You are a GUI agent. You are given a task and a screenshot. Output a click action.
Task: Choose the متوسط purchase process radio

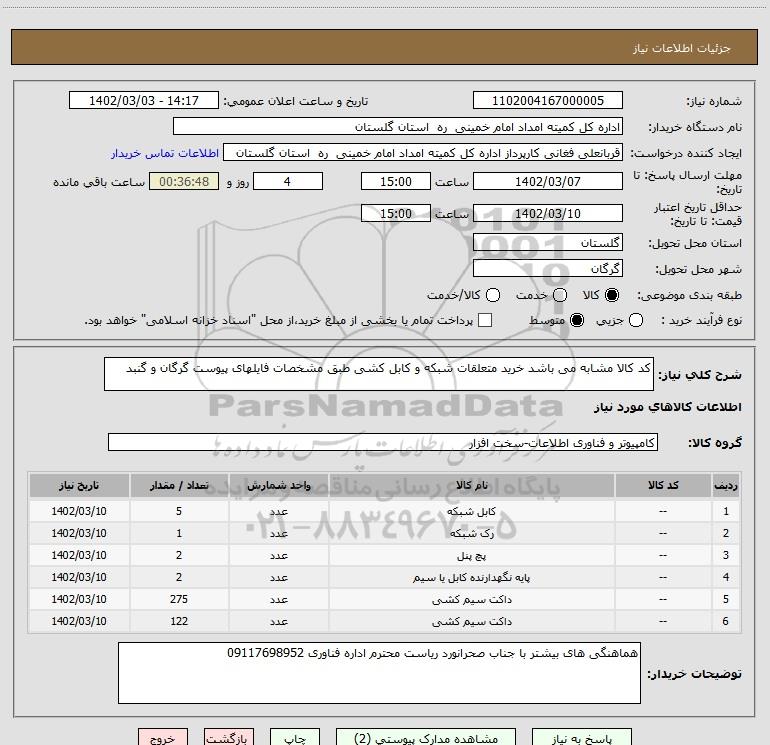577,320
